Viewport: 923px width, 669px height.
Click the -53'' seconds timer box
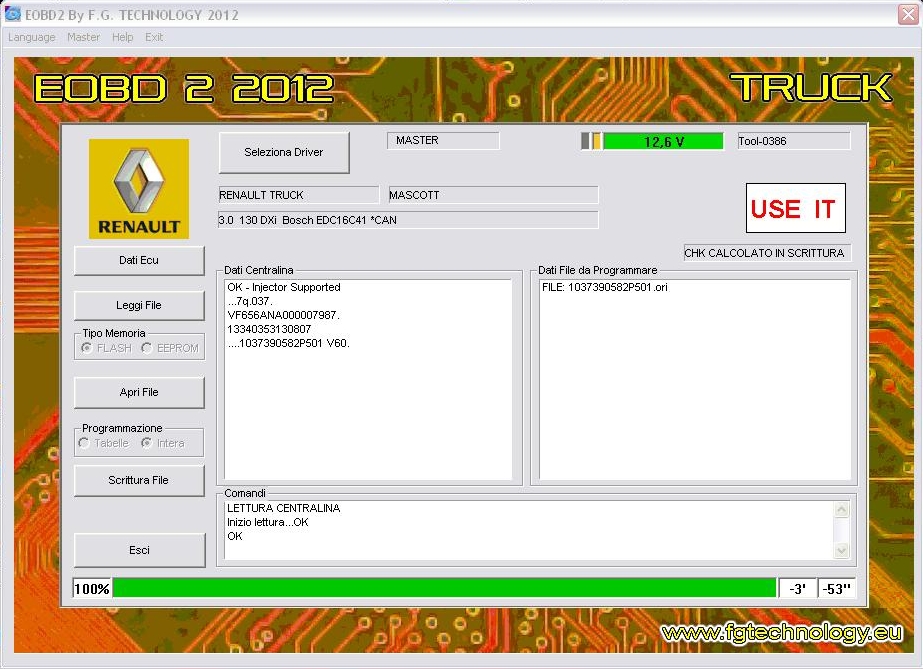tap(836, 588)
